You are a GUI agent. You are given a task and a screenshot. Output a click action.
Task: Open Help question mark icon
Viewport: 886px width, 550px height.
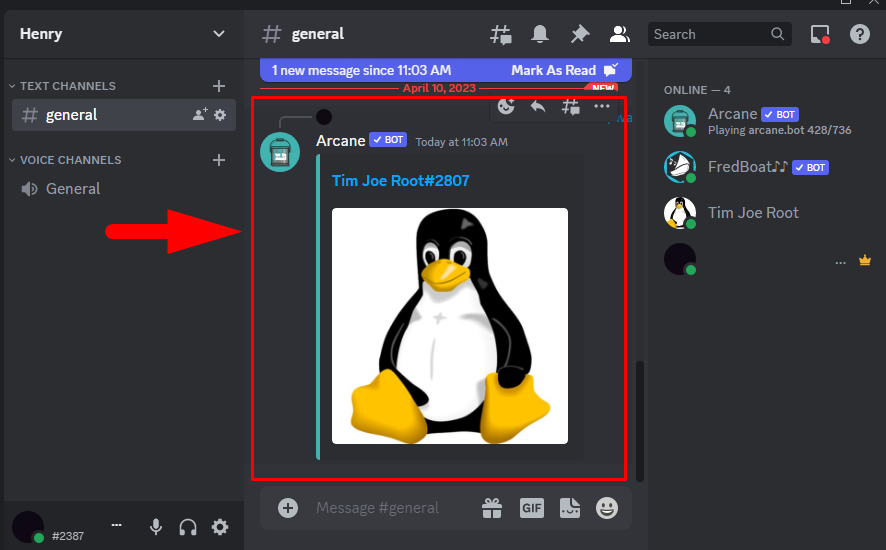tap(859, 34)
